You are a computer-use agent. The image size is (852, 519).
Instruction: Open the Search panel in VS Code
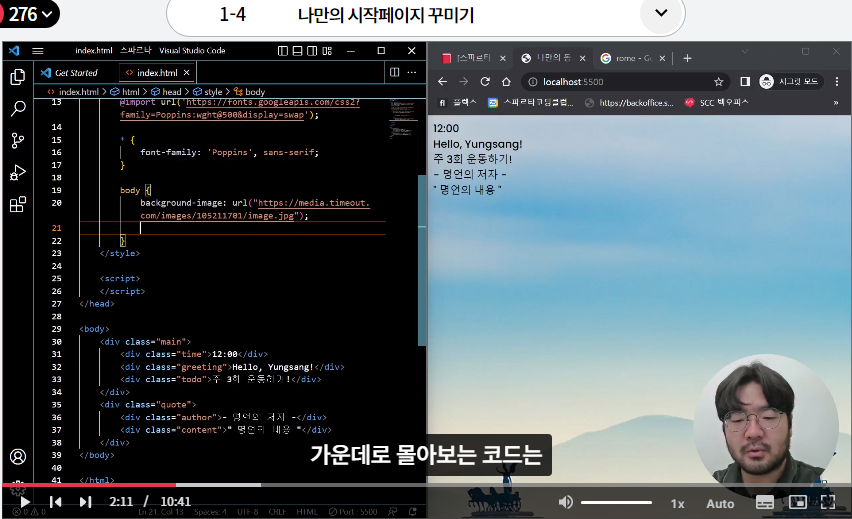(18, 109)
